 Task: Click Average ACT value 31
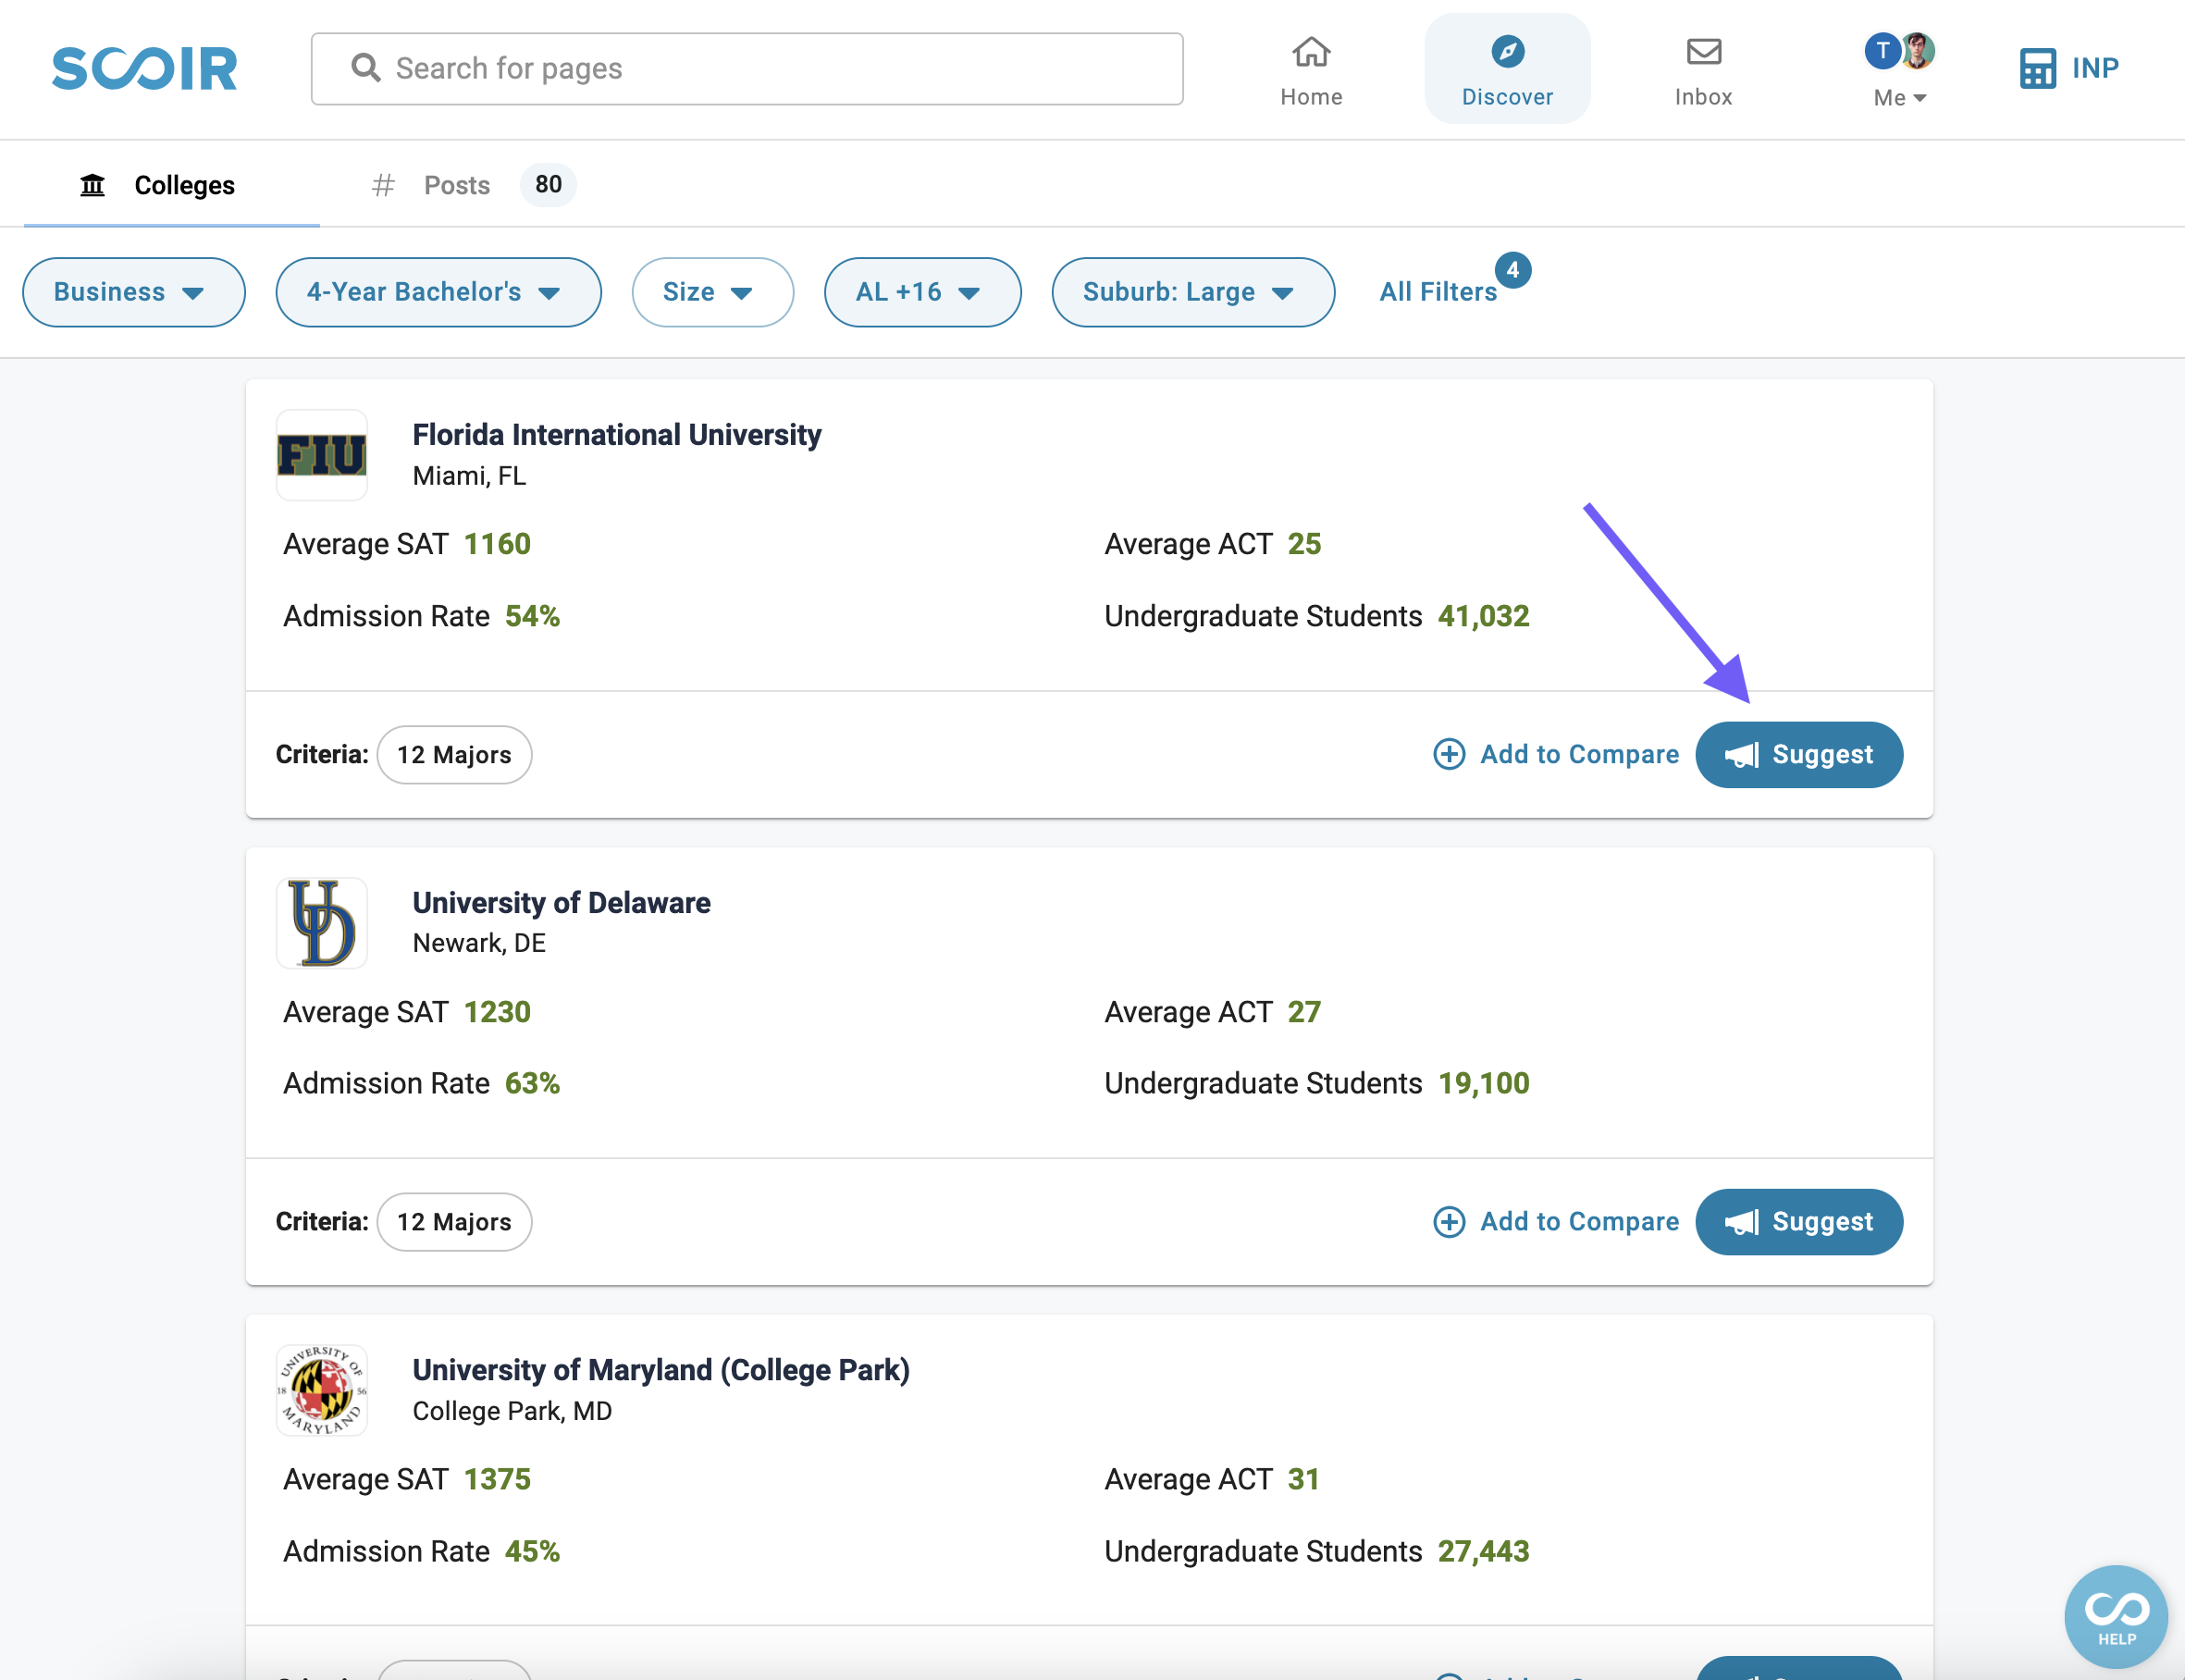pos(1303,1479)
